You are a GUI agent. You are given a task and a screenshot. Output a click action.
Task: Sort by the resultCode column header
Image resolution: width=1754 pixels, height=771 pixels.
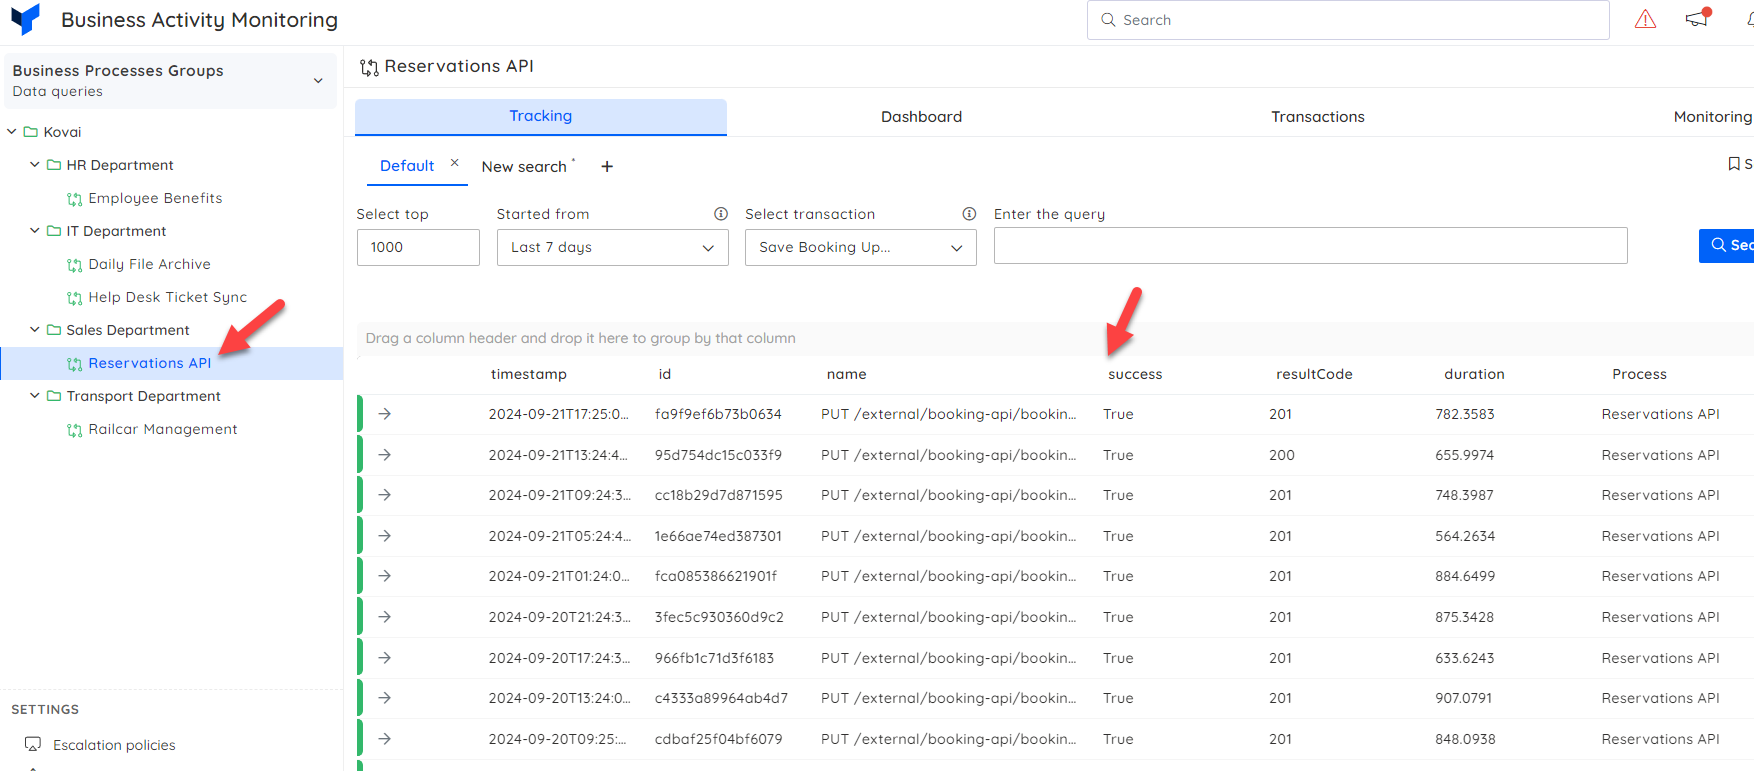[x=1314, y=374]
